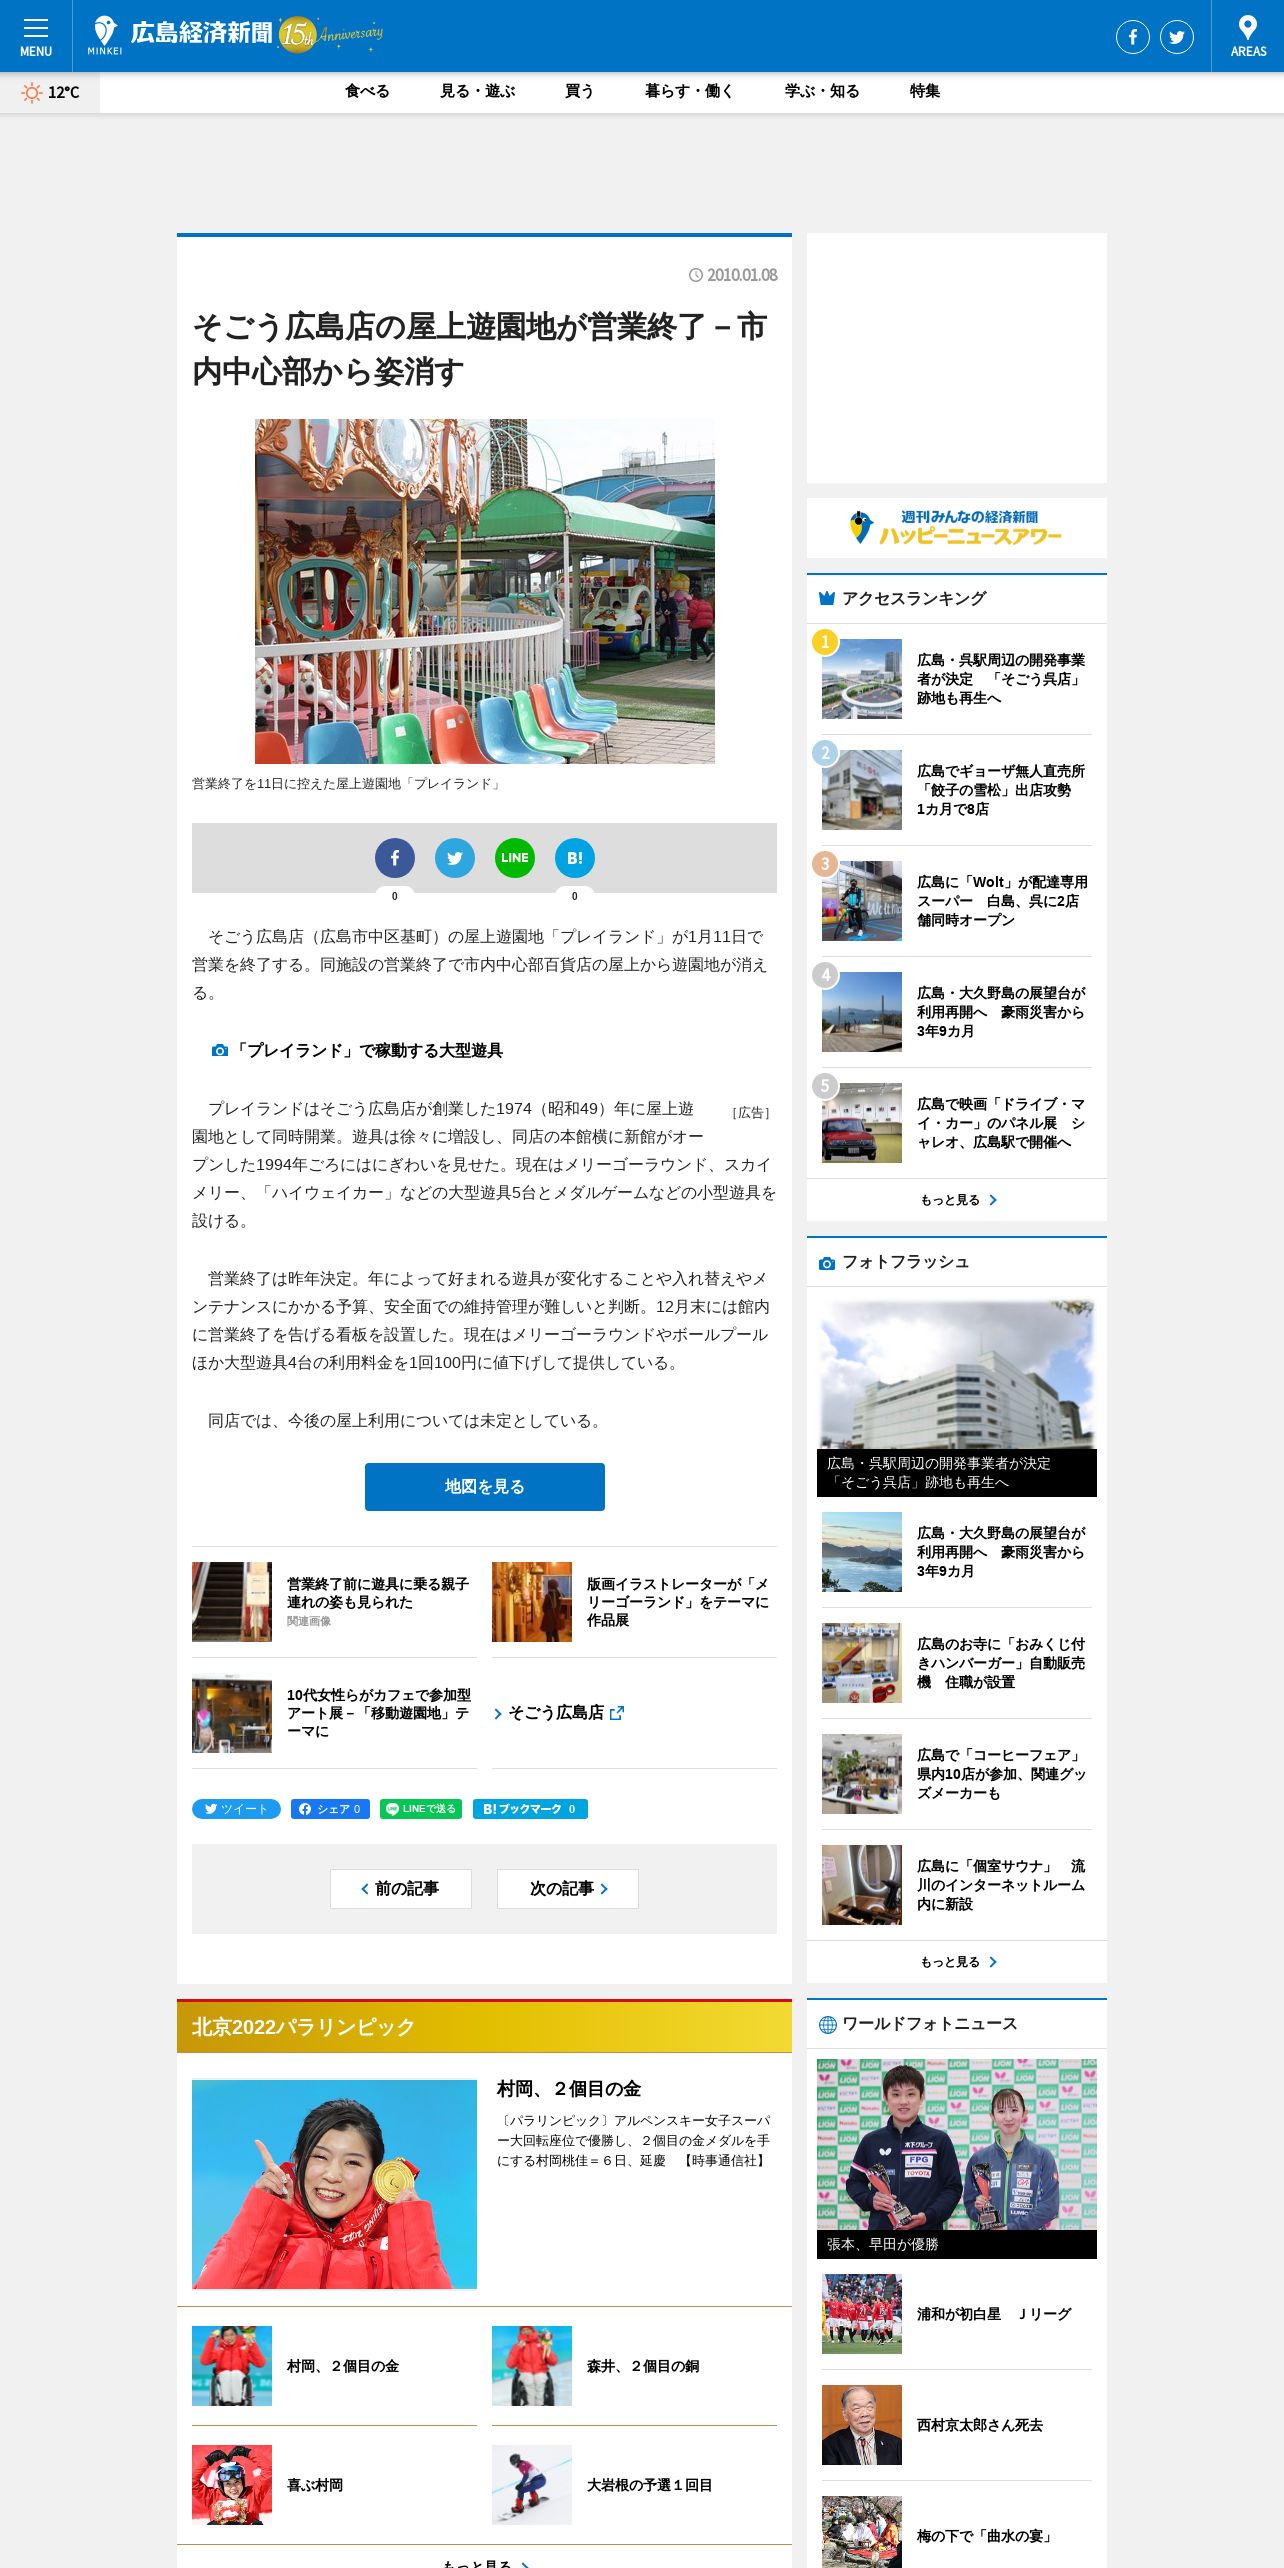Open the 暮らす・働く menu

(x=690, y=91)
